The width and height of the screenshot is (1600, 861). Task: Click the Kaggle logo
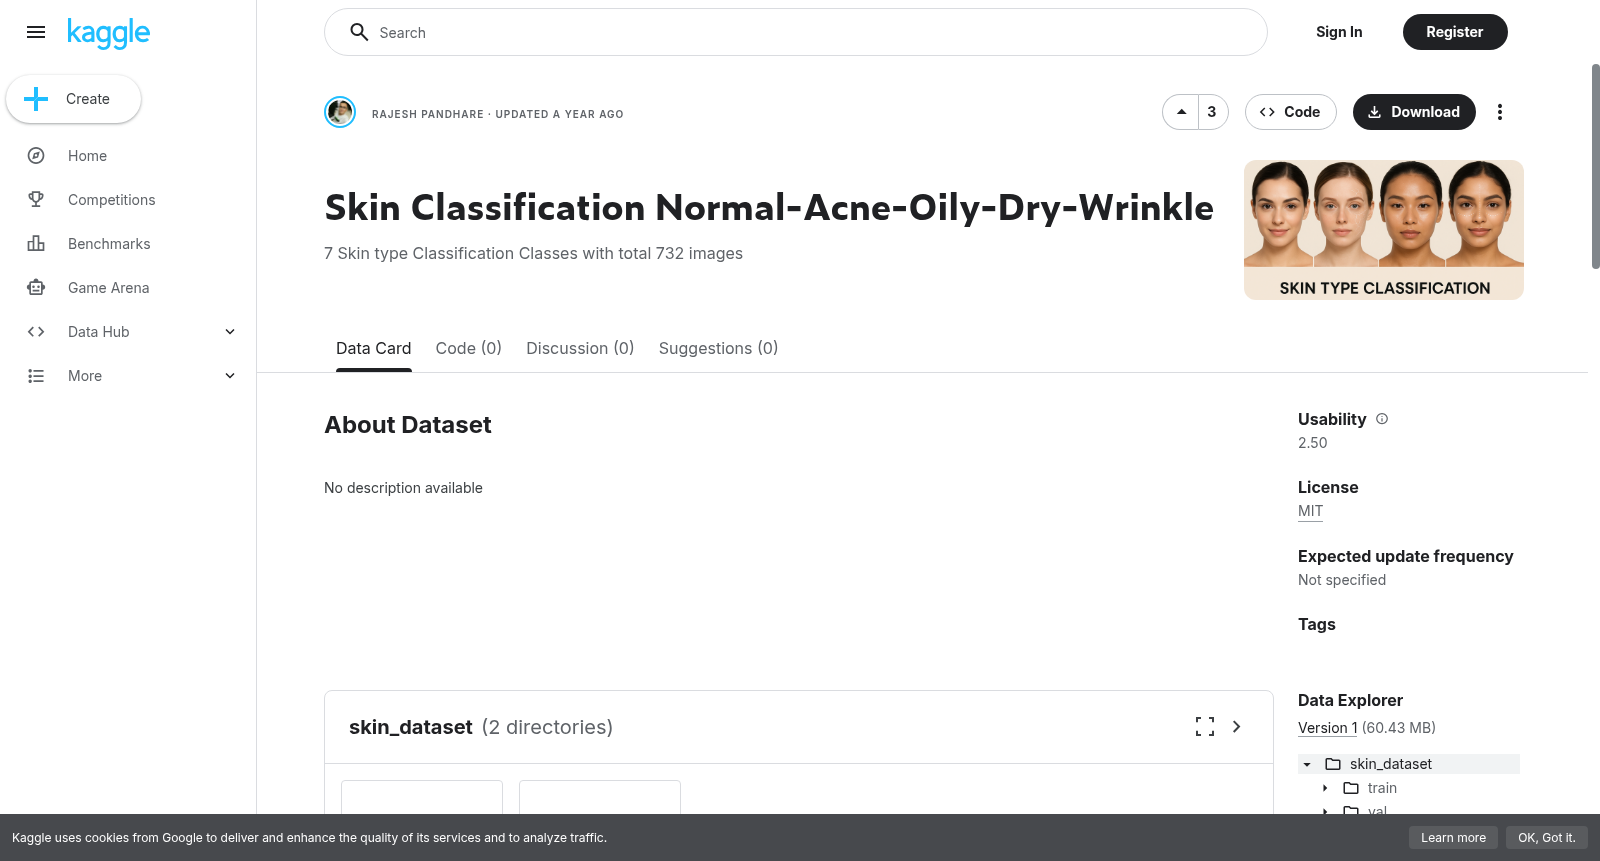coord(109,33)
